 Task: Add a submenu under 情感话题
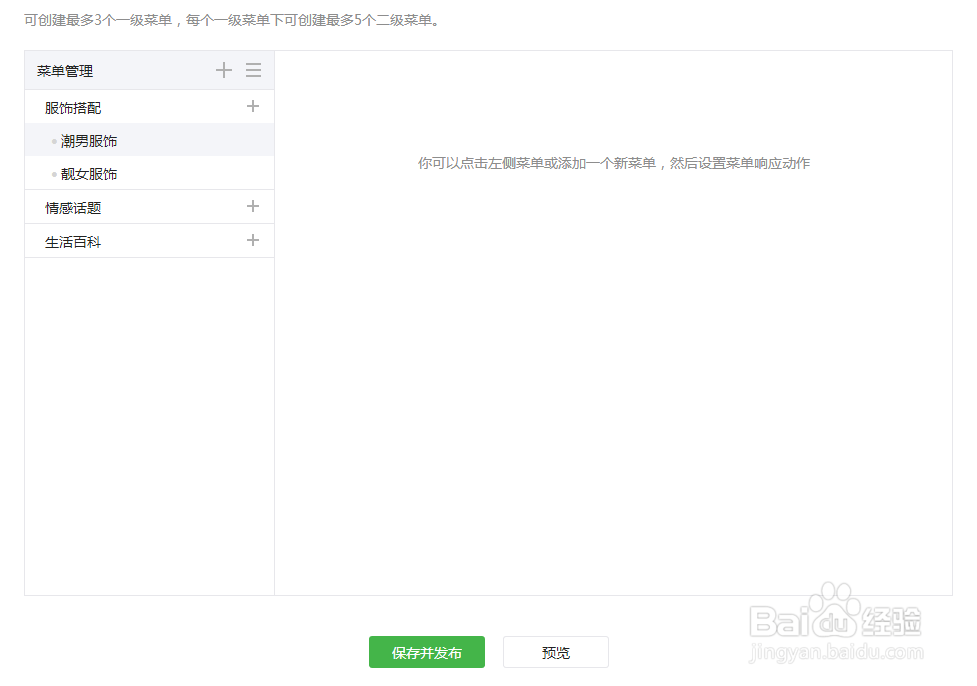[253, 206]
